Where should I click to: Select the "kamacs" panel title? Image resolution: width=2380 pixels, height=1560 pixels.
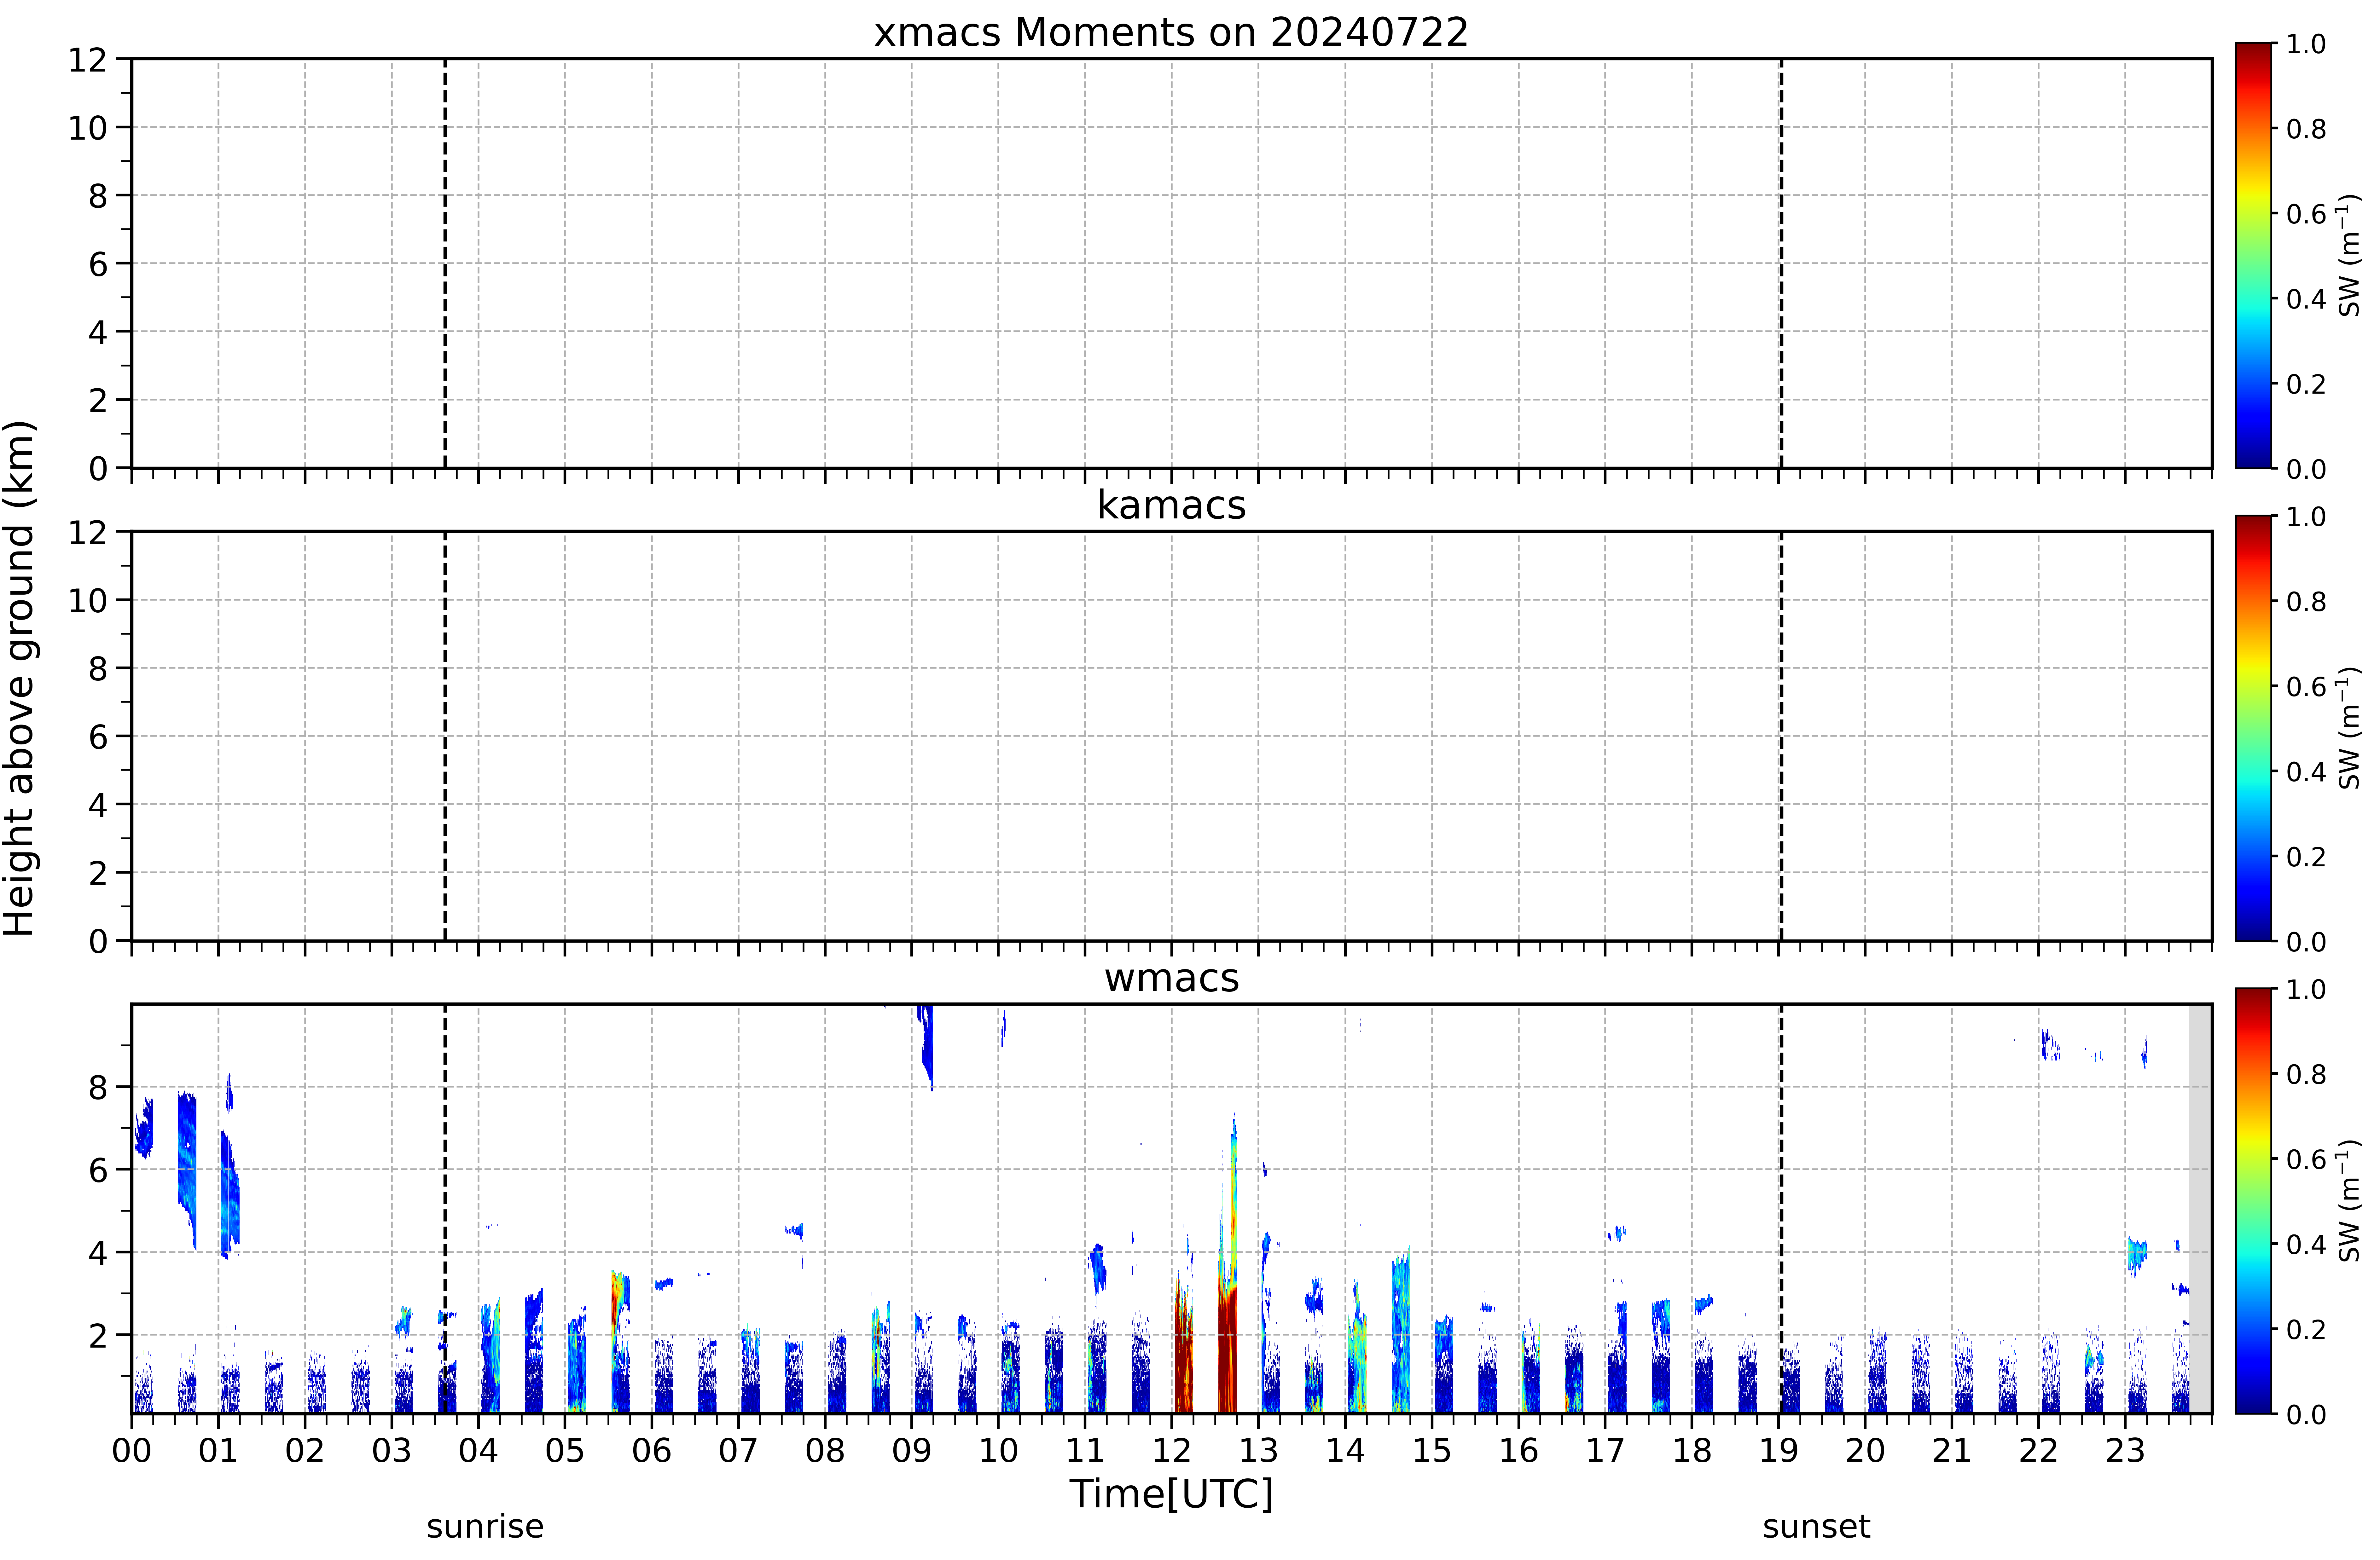click(x=1171, y=505)
